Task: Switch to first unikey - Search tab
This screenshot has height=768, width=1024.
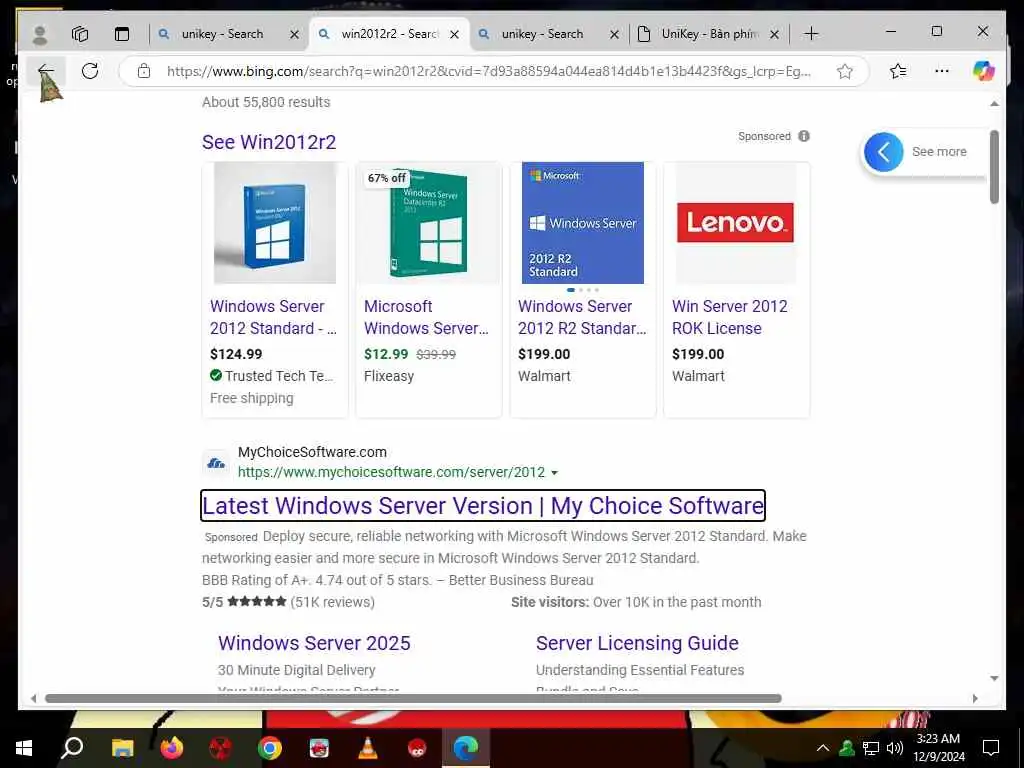Action: (222, 34)
